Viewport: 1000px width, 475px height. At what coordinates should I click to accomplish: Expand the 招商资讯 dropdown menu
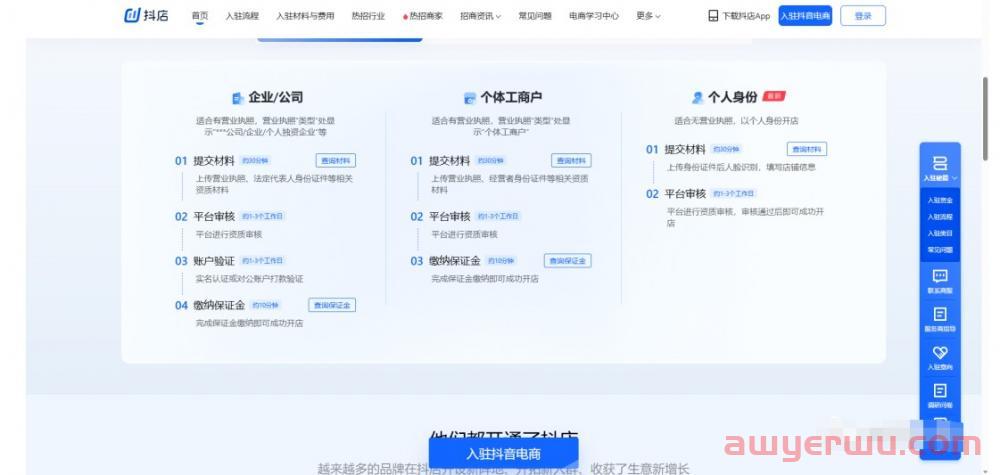480,16
